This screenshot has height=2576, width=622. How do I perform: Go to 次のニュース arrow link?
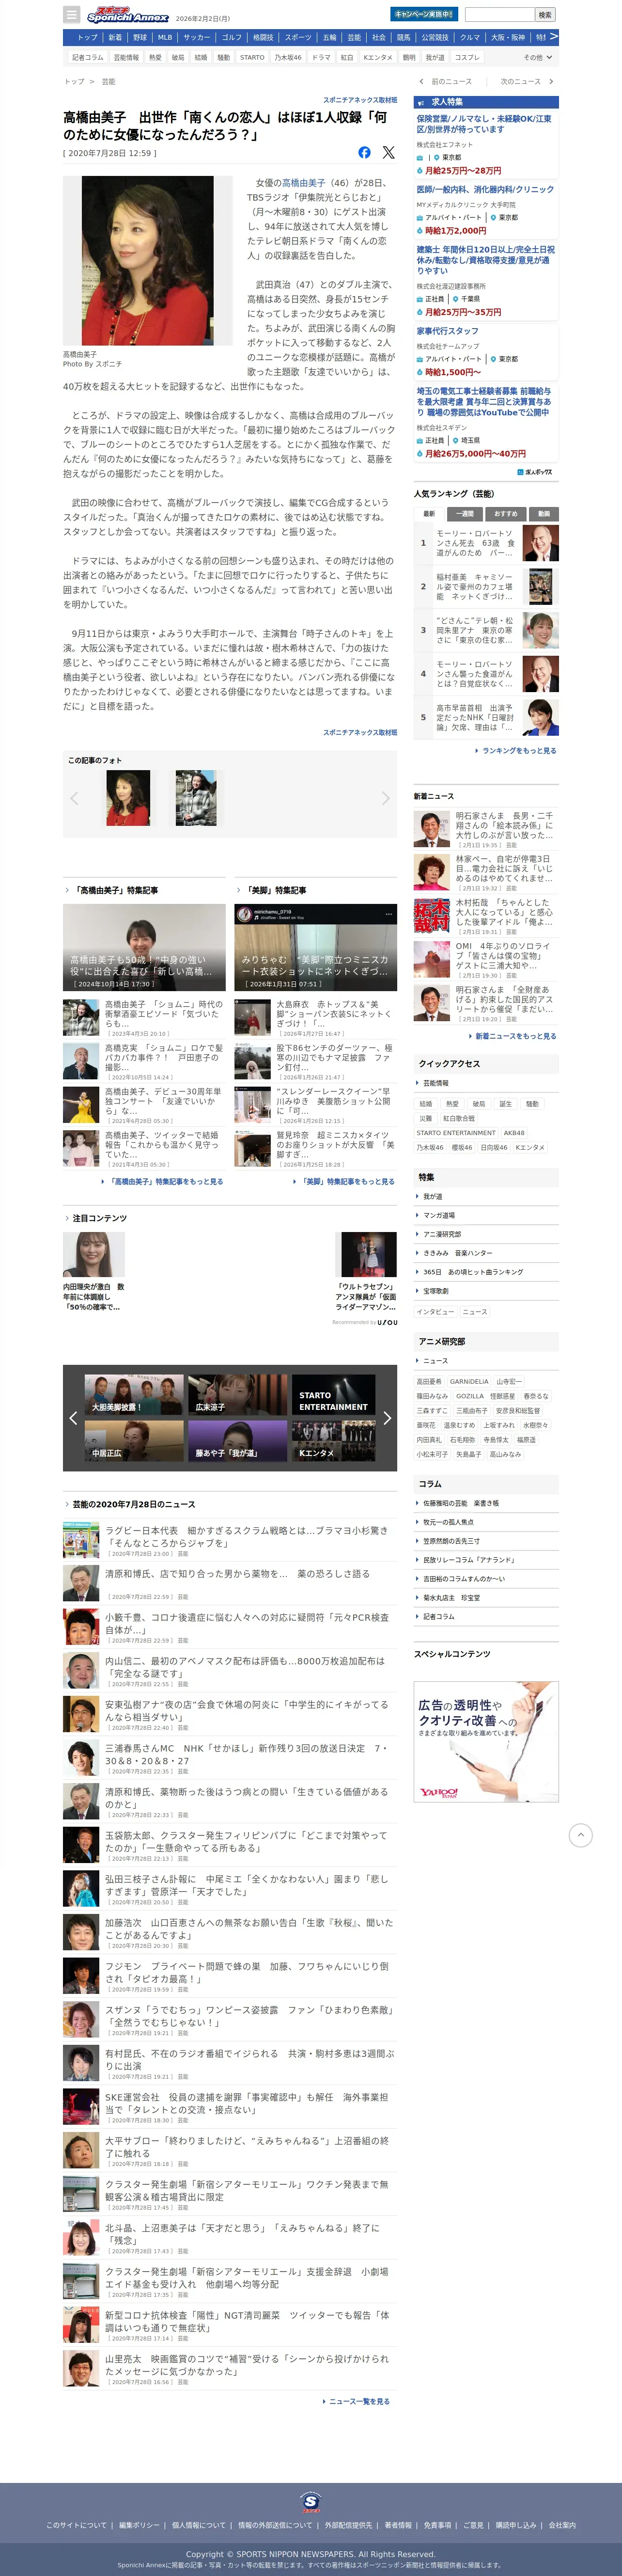(x=526, y=82)
